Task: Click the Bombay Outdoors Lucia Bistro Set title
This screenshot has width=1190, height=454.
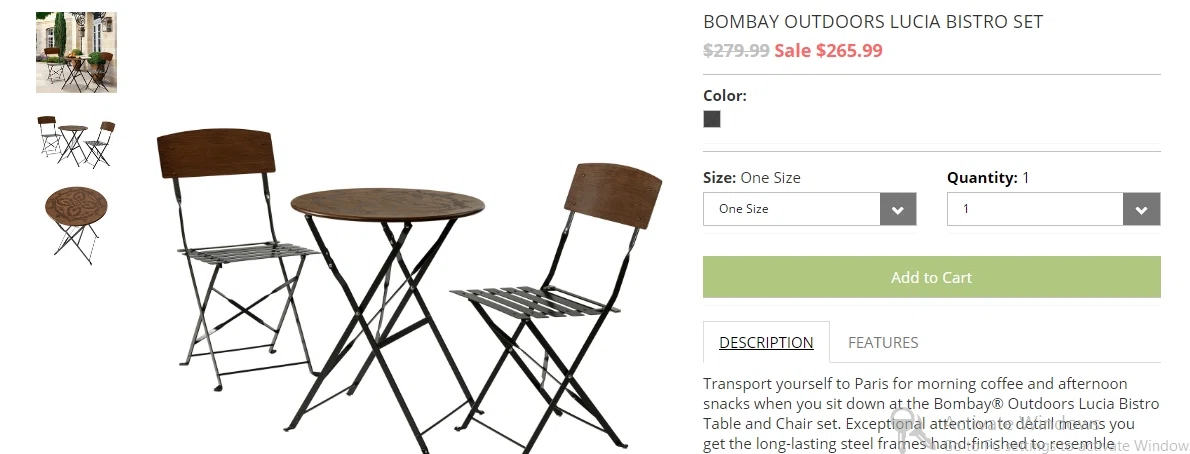Action: tap(873, 21)
